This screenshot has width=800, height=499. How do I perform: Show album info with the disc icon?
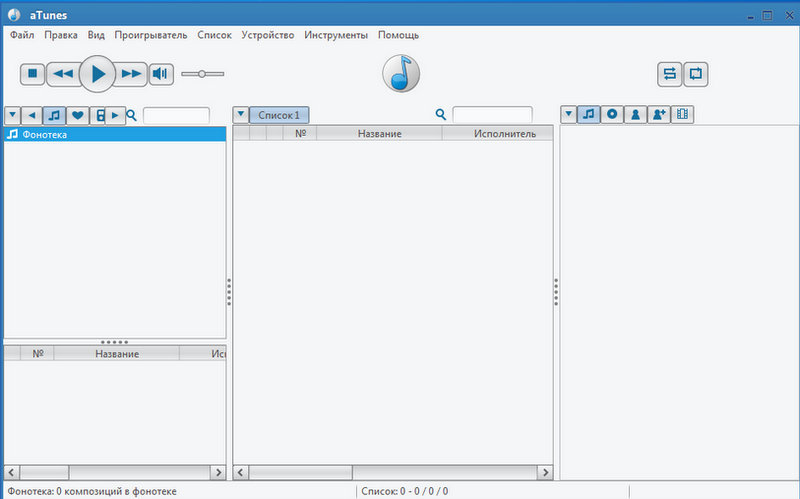tap(612, 114)
